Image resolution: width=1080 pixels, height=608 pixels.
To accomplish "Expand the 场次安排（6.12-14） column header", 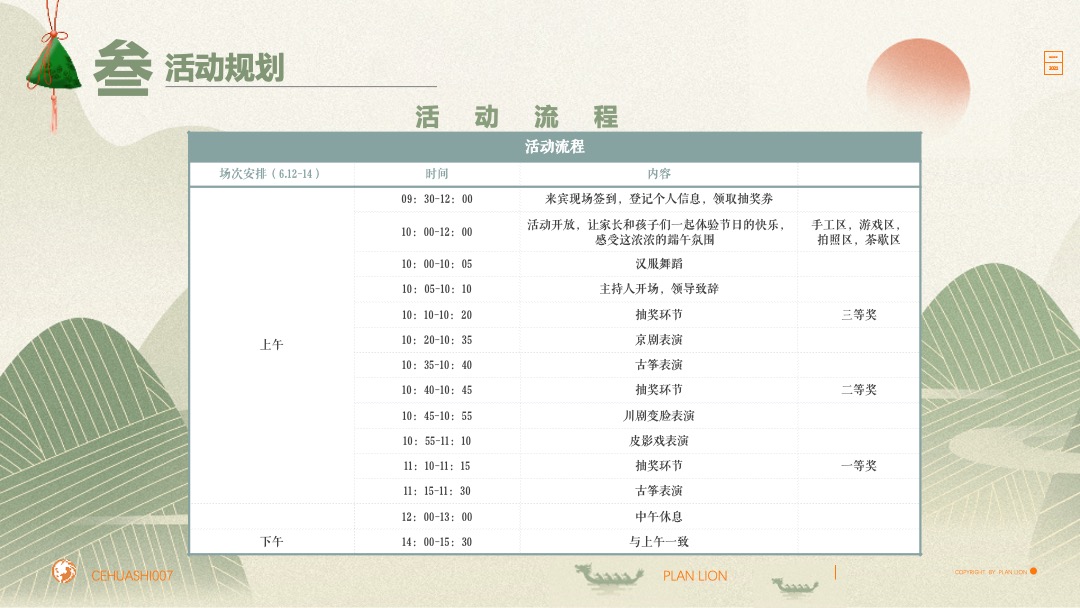I will click(269, 172).
